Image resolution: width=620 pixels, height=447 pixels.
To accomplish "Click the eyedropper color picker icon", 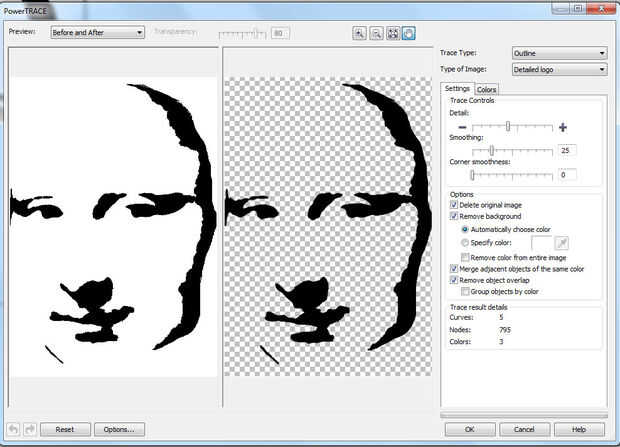I will coord(563,243).
